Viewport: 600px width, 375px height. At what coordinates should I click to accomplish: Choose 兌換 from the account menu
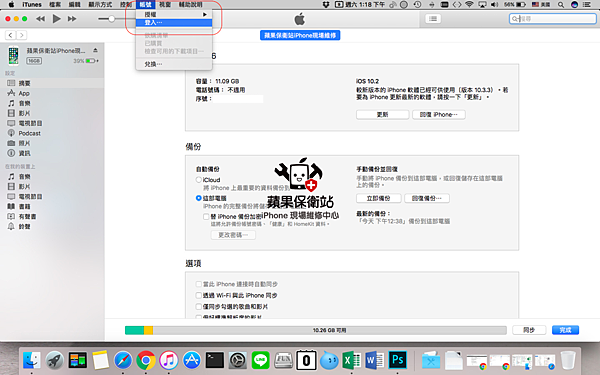(x=174, y=64)
